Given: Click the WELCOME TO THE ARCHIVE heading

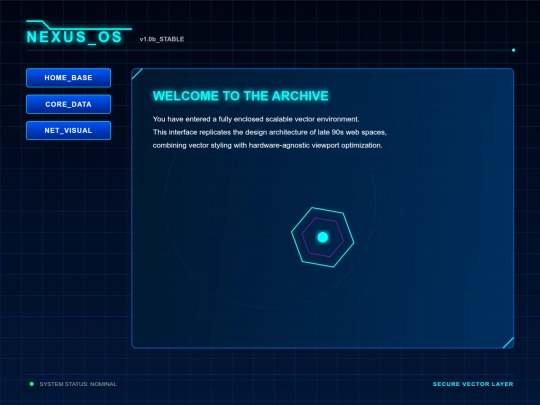Looking at the screenshot, I should pyautogui.click(x=241, y=96).
